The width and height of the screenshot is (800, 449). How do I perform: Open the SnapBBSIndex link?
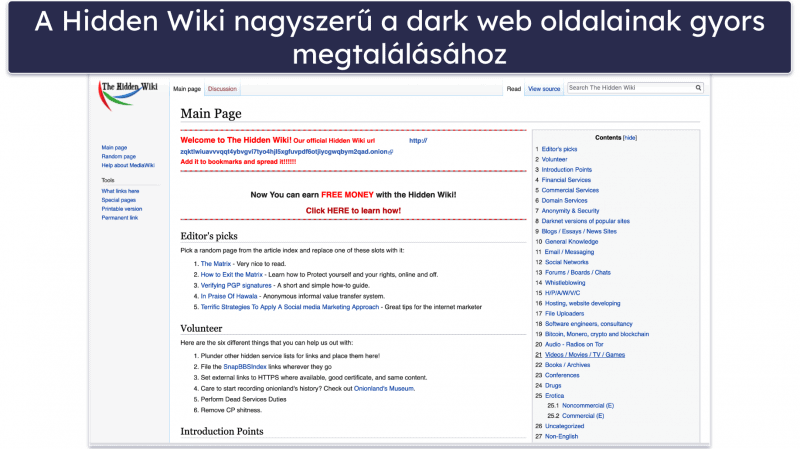tap(245, 367)
